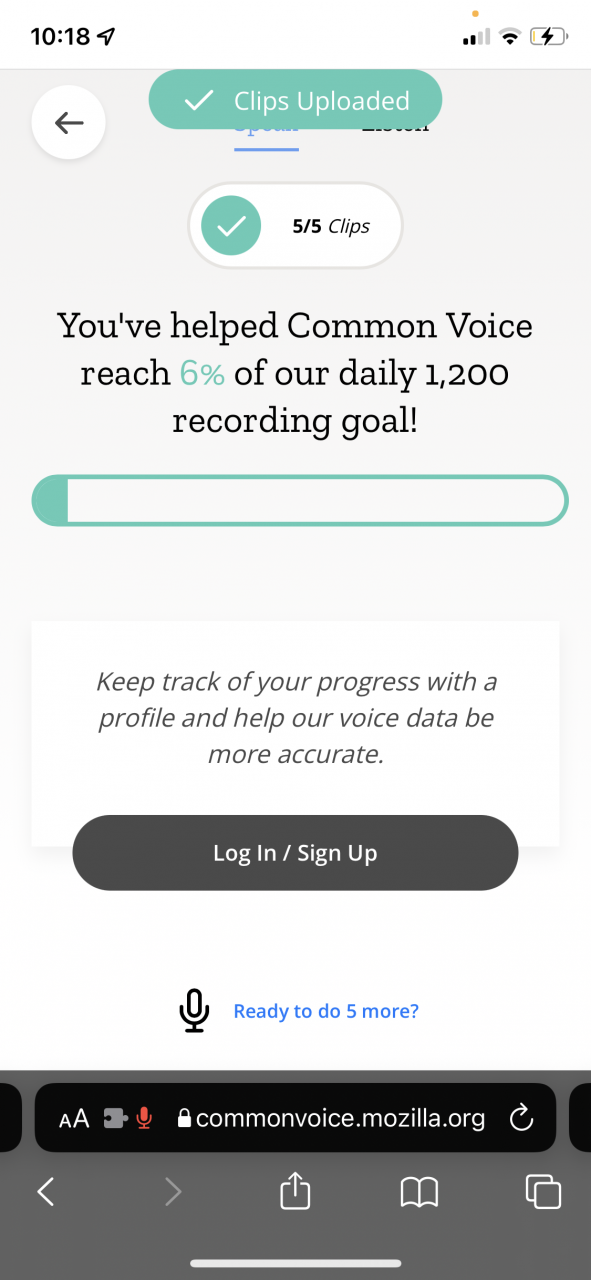Show all open Safari tabs

click(x=543, y=1191)
